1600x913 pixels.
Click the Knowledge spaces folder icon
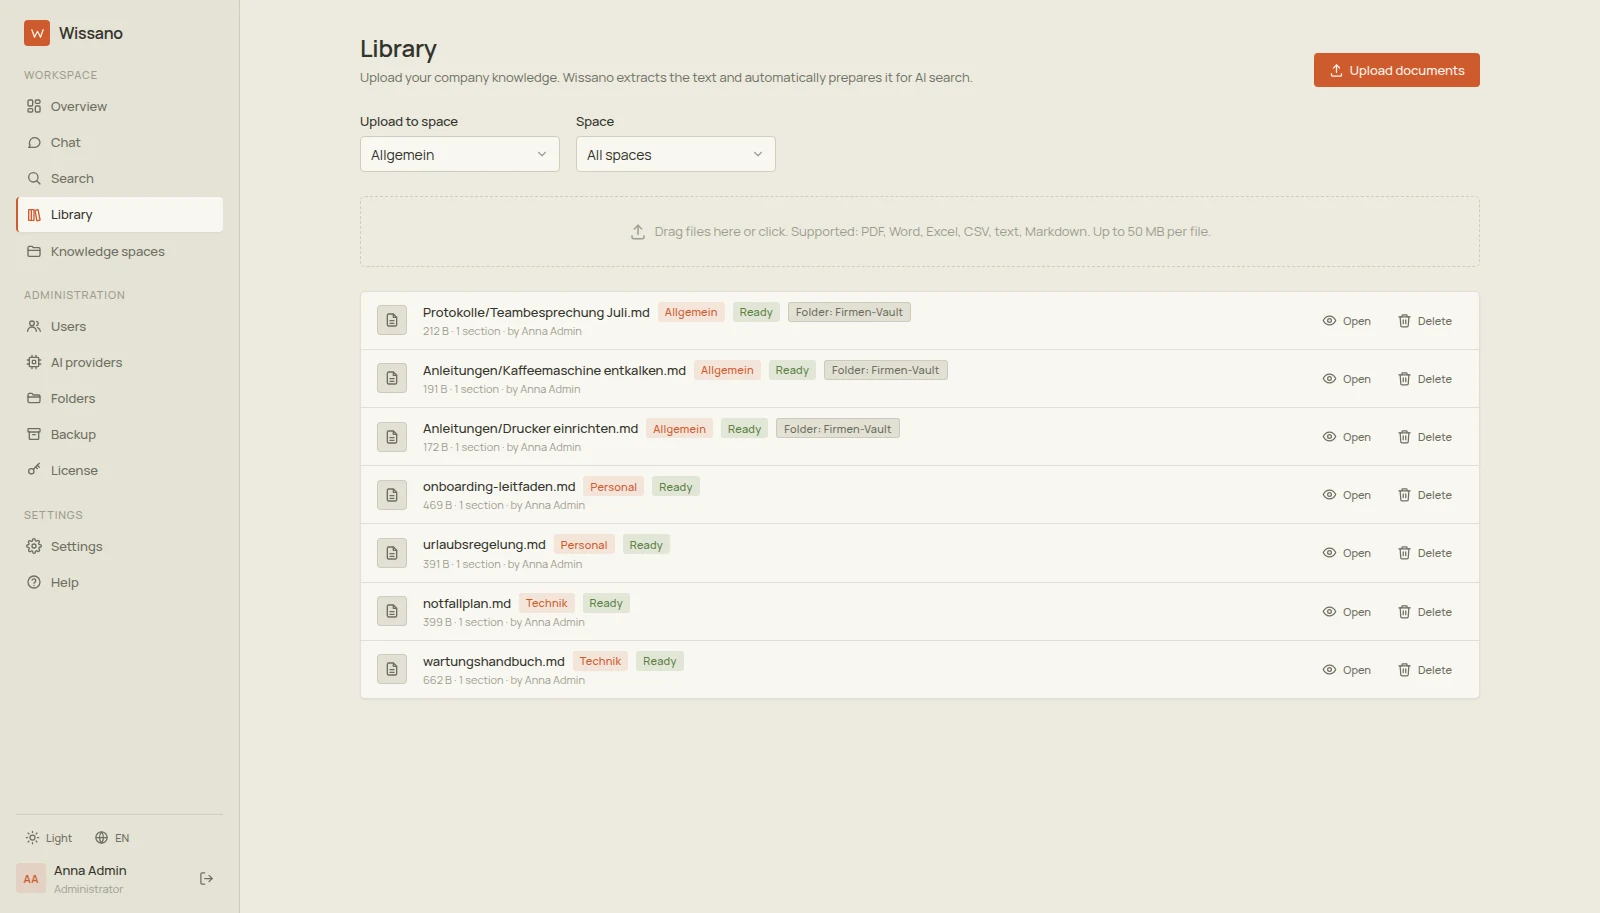coord(34,251)
